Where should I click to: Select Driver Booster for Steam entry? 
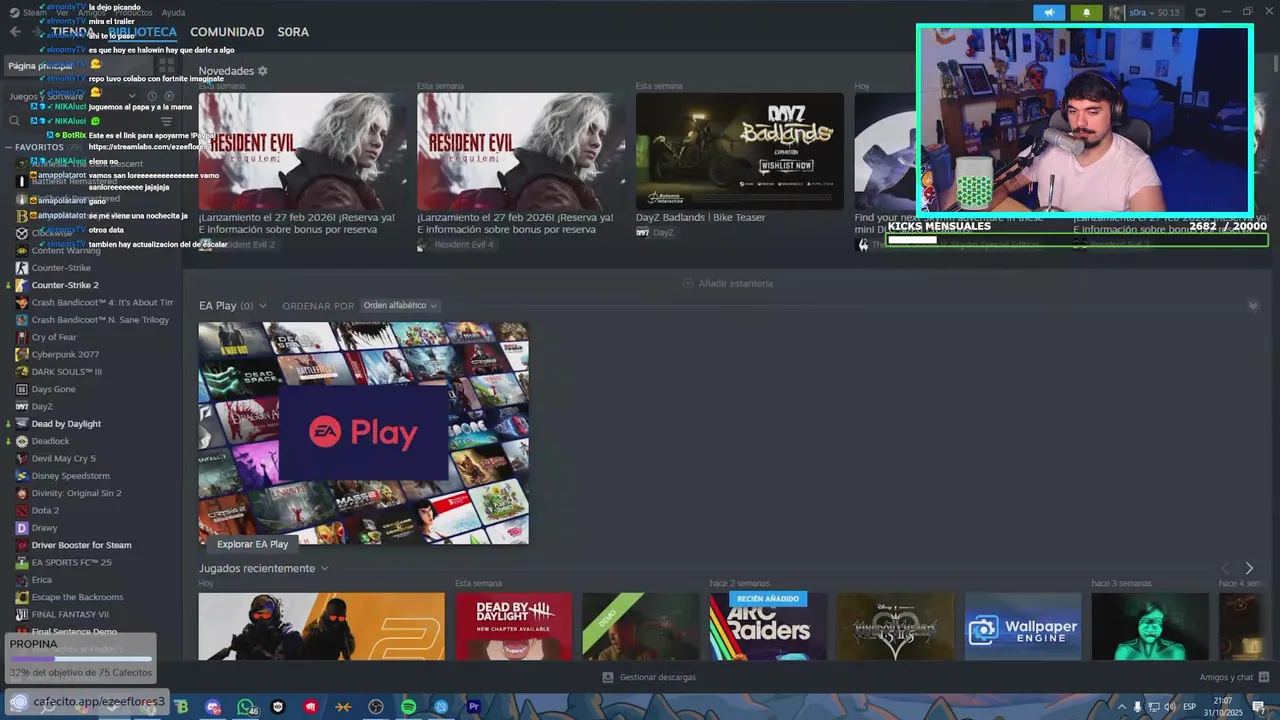point(81,545)
